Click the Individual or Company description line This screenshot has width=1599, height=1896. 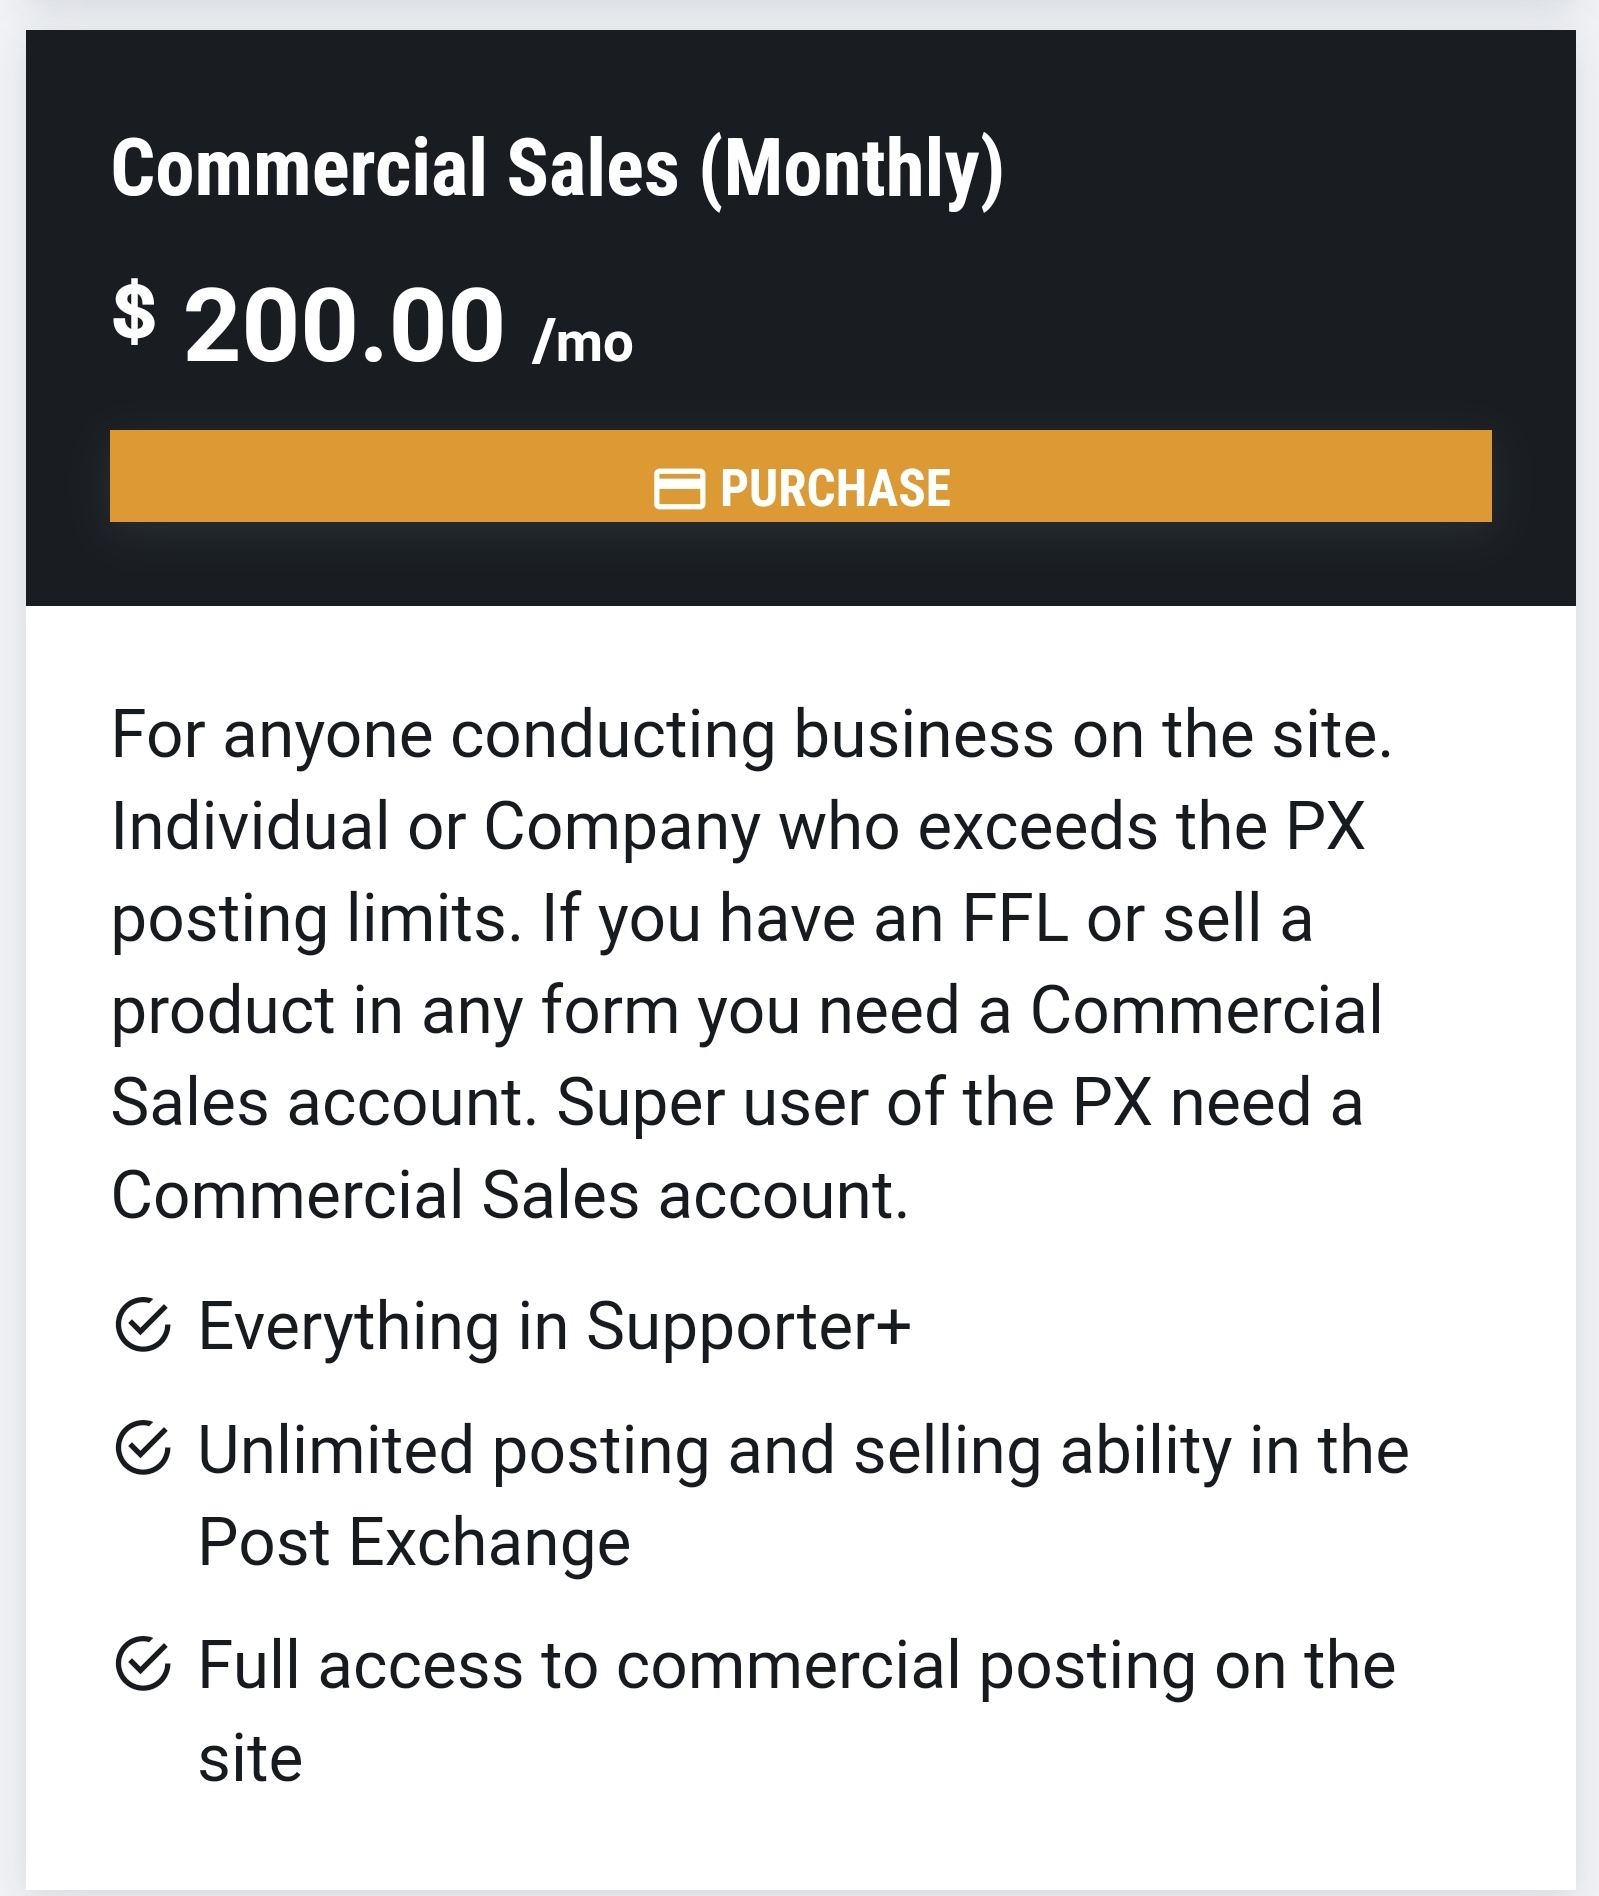click(x=738, y=827)
